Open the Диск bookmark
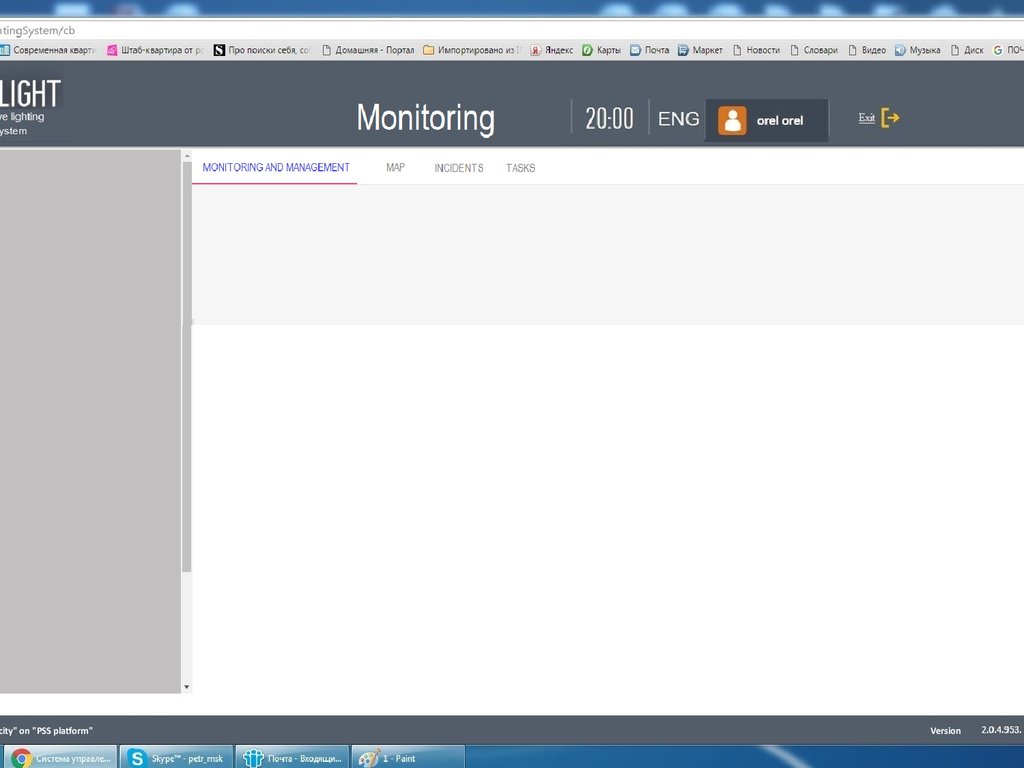Image resolution: width=1024 pixels, height=768 pixels. (x=967, y=50)
